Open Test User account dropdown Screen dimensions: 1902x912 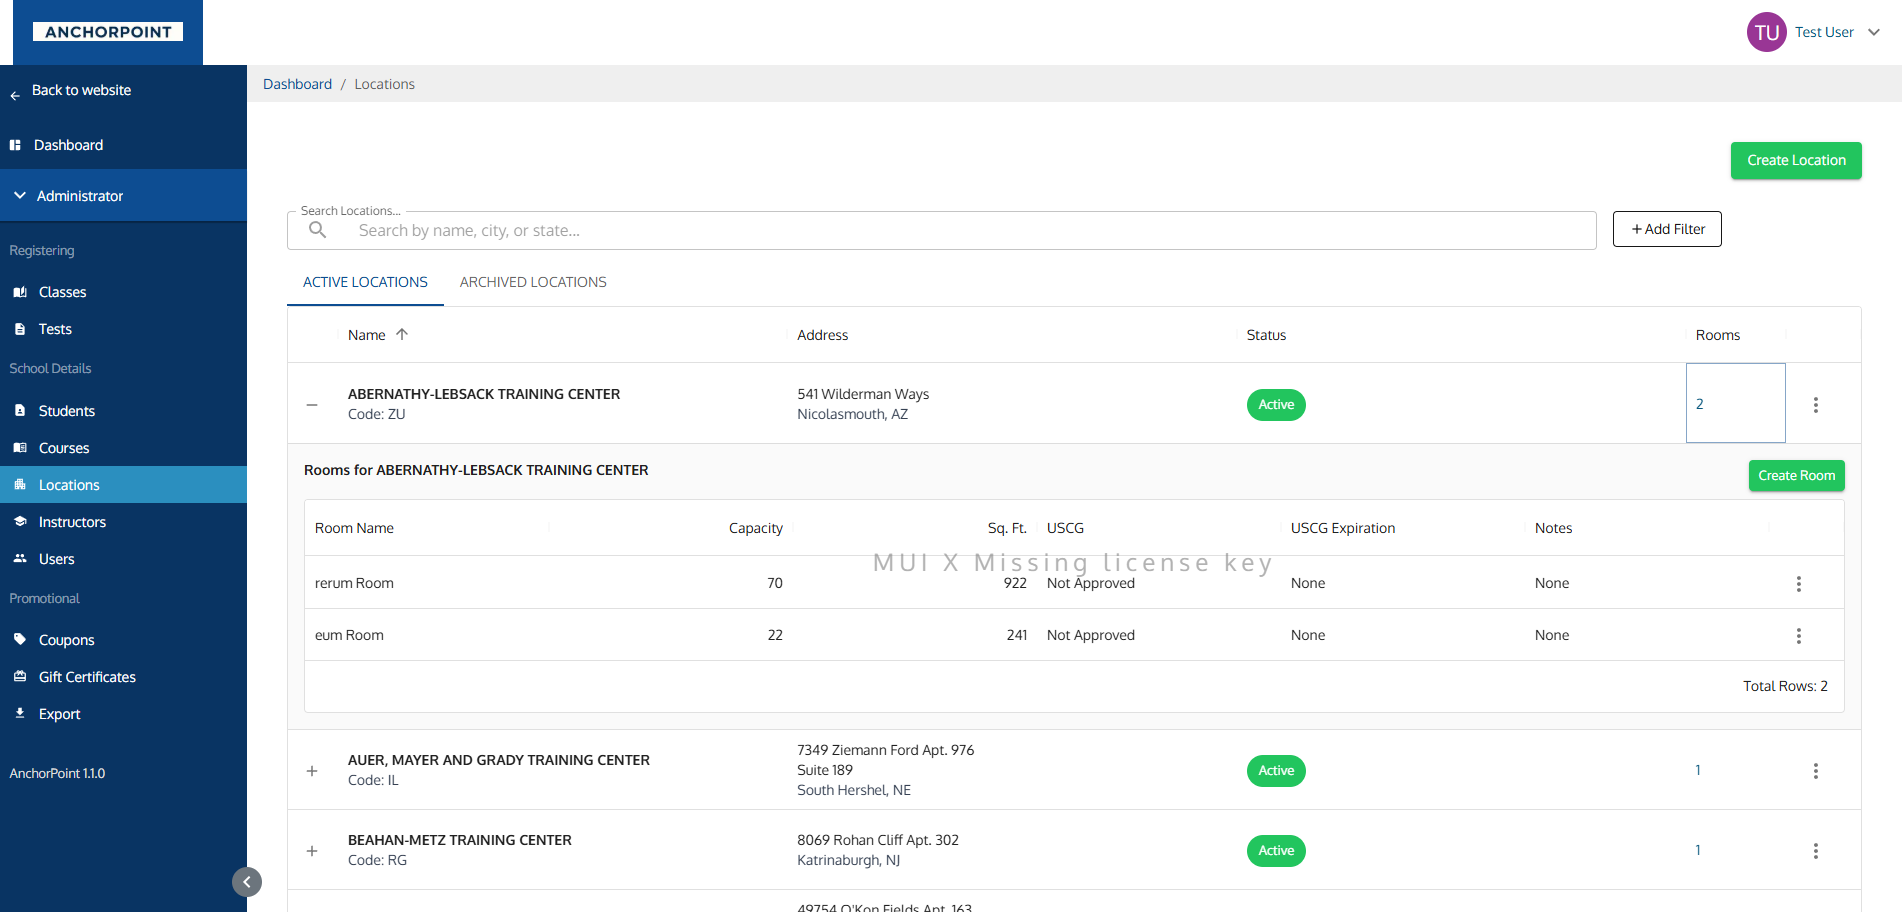tap(1873, 32)
